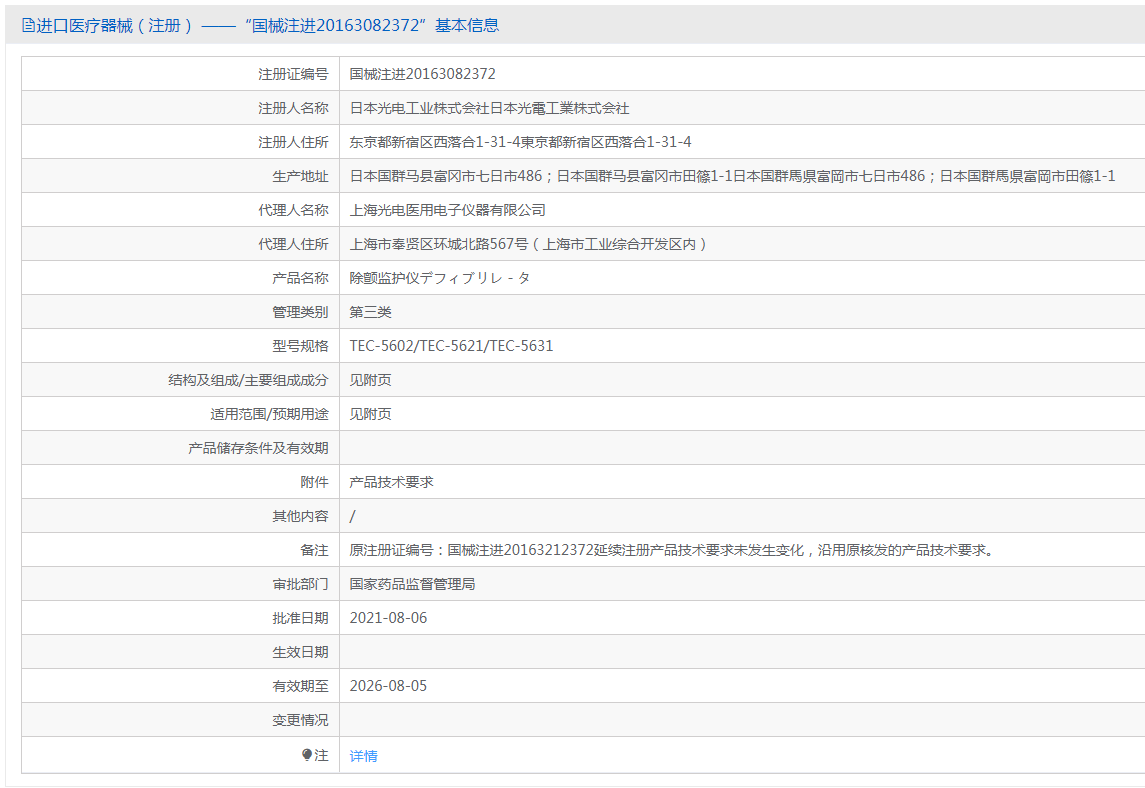
Task: Click production address 日本国群马县富冈市 value
Action: click(732, 176)
